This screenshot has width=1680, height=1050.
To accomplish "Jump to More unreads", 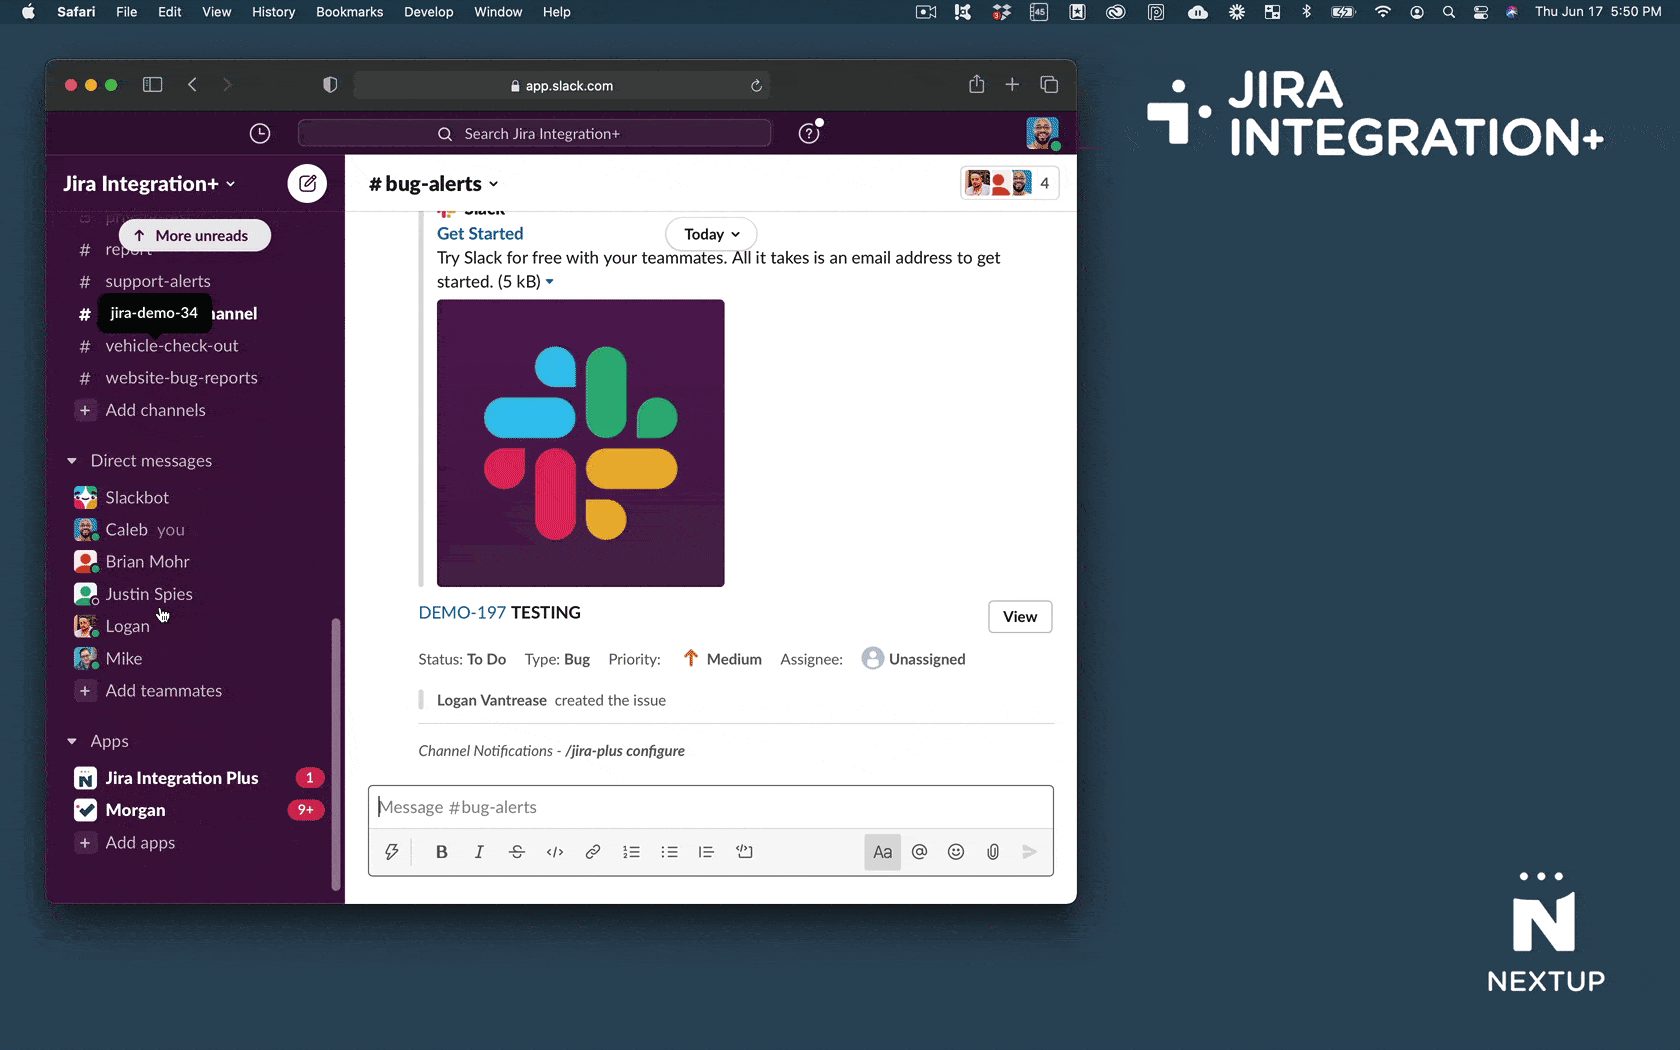I will click(194, 236).
